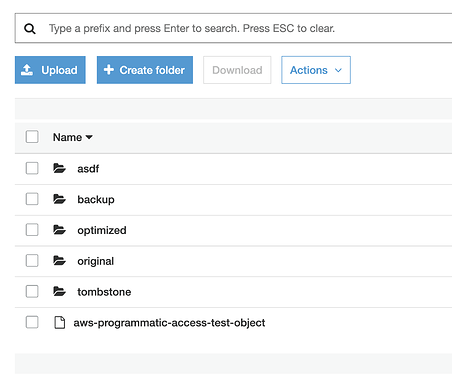The height and width of the screenshot is (375, 452).
Task: Click the Create folder button
Action: click(x=145, y=70)
